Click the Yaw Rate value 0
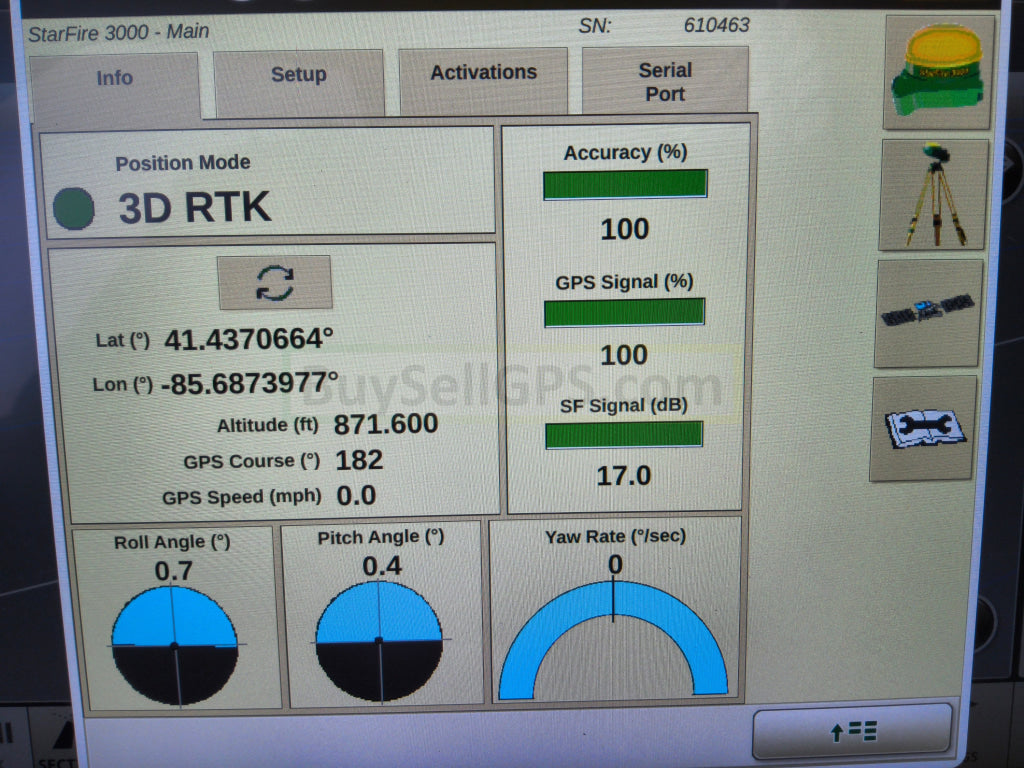The width and height of the screenshot is (1024, 768). pyautogui.click(x=615, y=564)
